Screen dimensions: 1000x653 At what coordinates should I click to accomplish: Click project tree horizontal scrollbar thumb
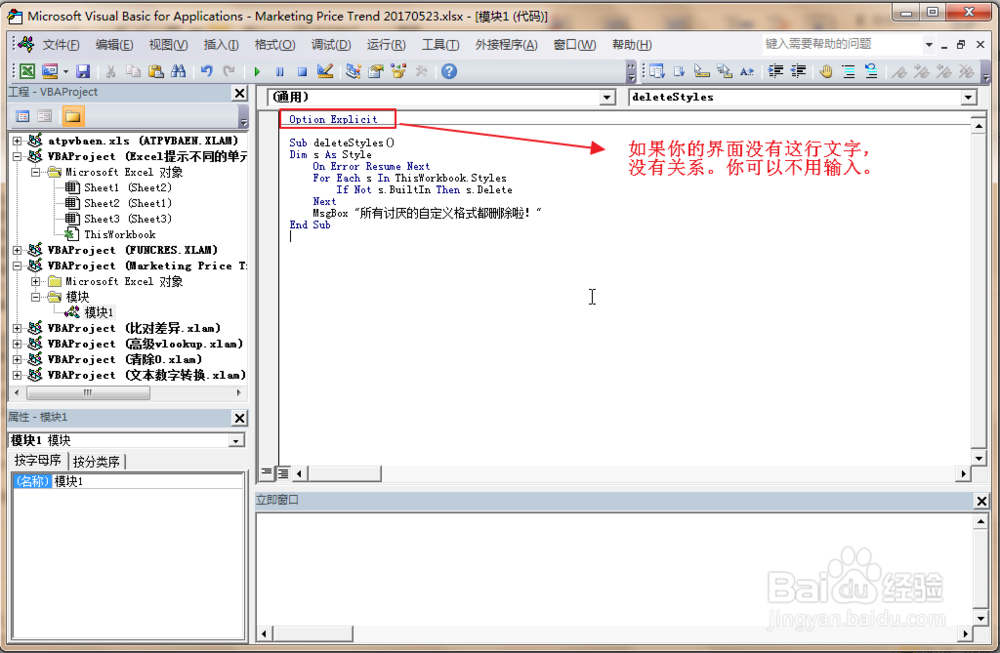click(88, 393)
